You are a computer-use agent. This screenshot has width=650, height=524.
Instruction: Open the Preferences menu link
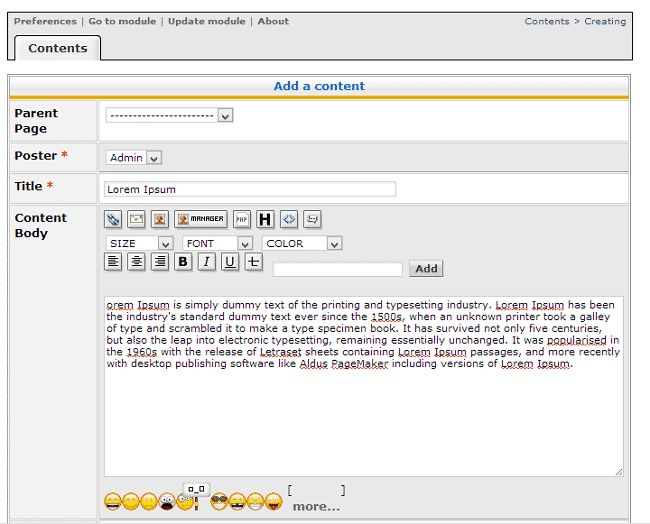(45, 21)
